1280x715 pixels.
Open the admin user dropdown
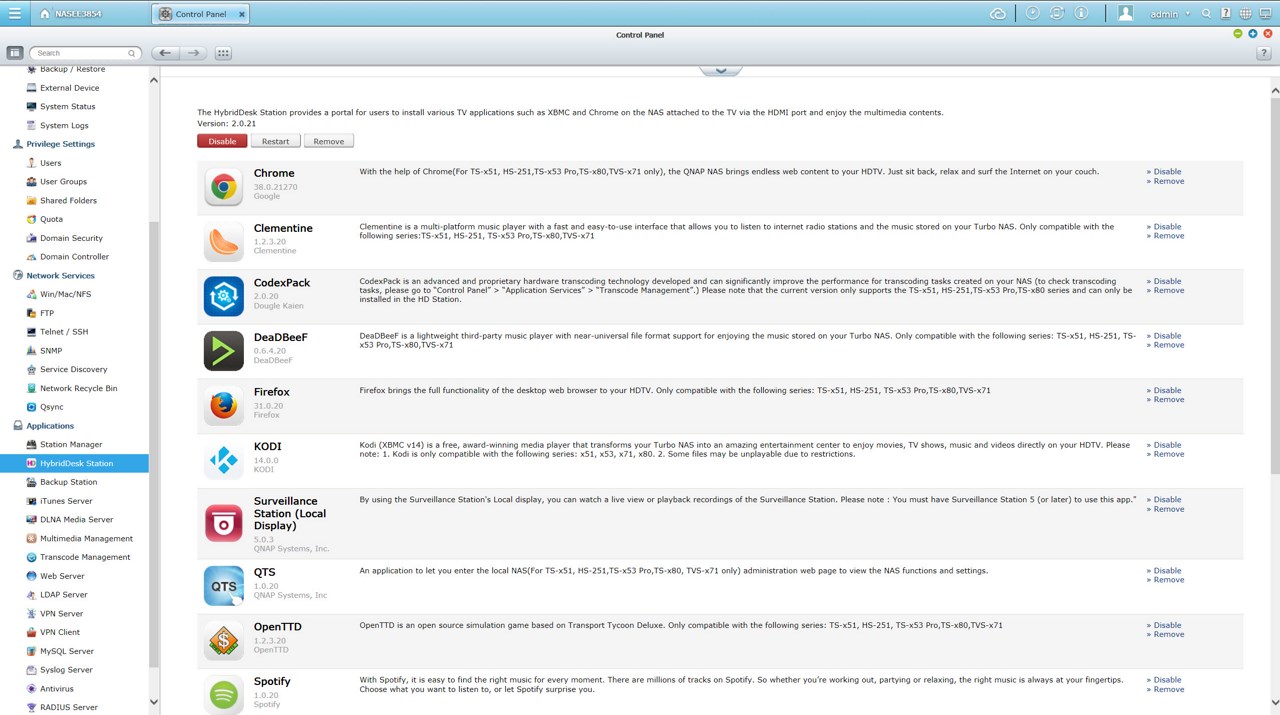(x=1170, y=14)
